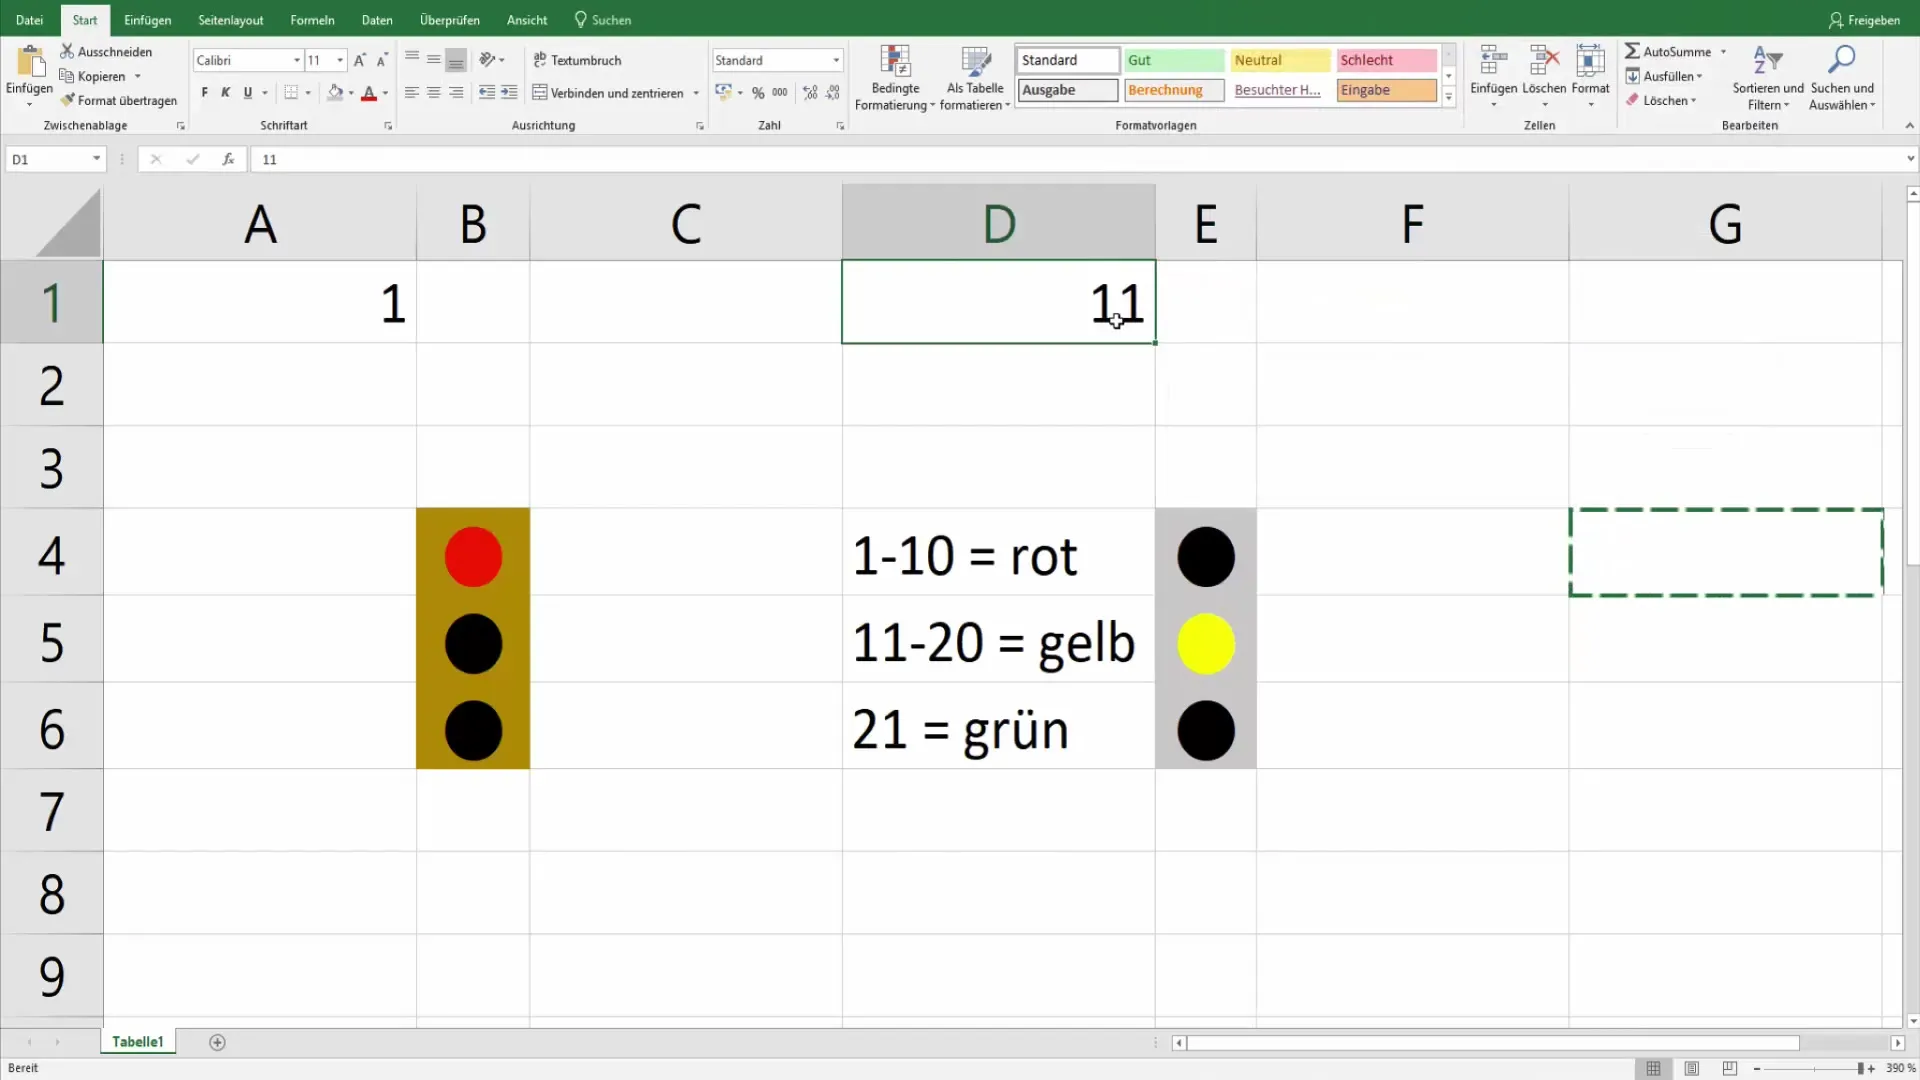Select the Tabelle1 sheet tab
The width and height of the screenshot is (1920, 1080).
pos(138,1042)
